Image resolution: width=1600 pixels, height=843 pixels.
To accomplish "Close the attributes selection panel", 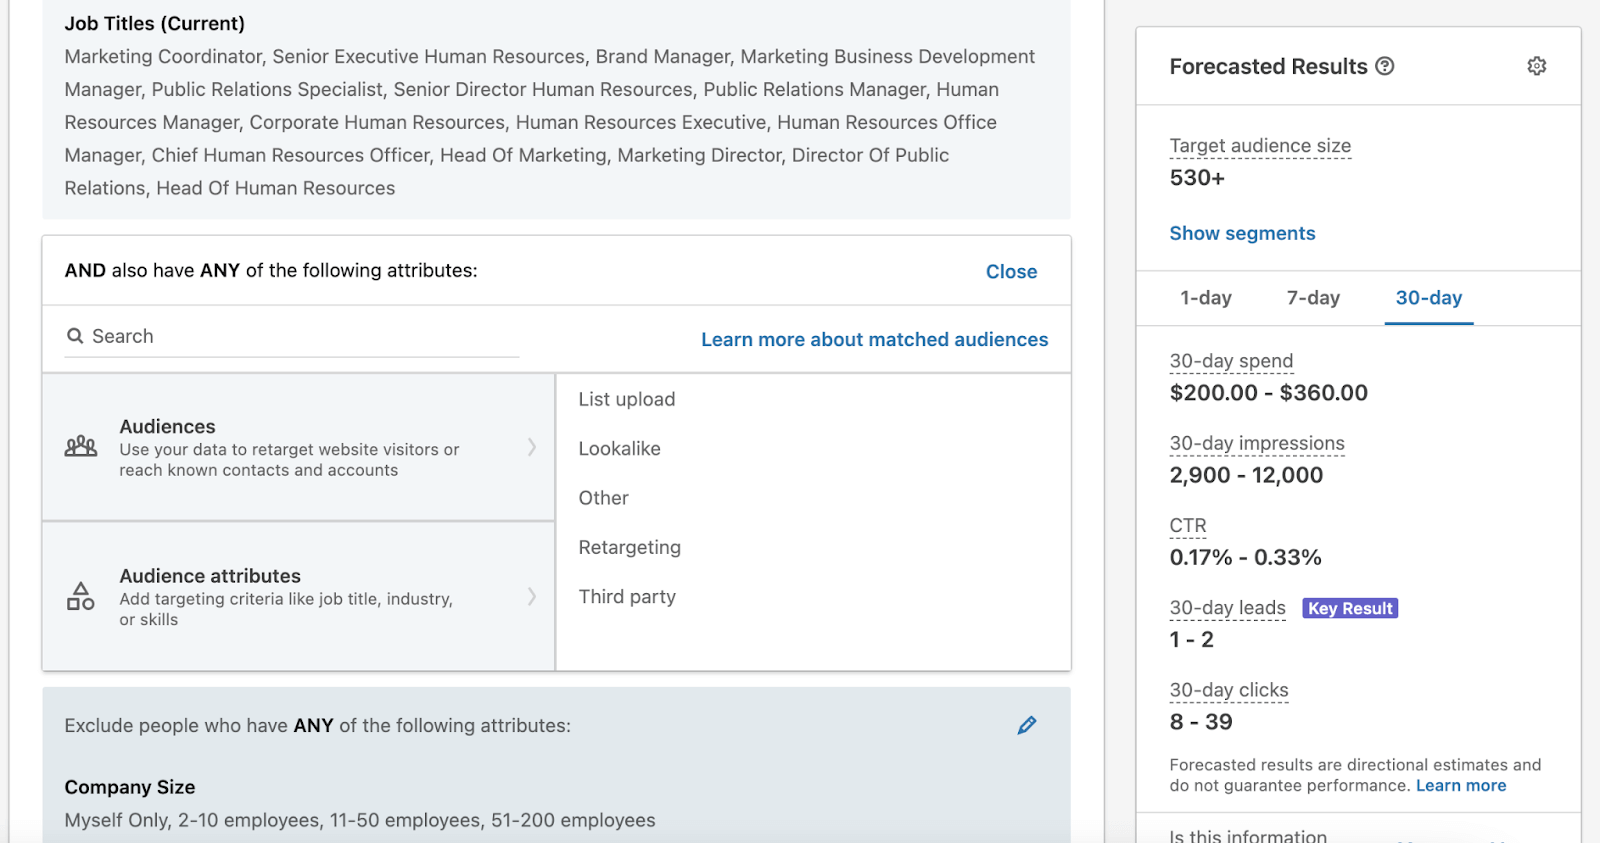I will [1011, 271].
